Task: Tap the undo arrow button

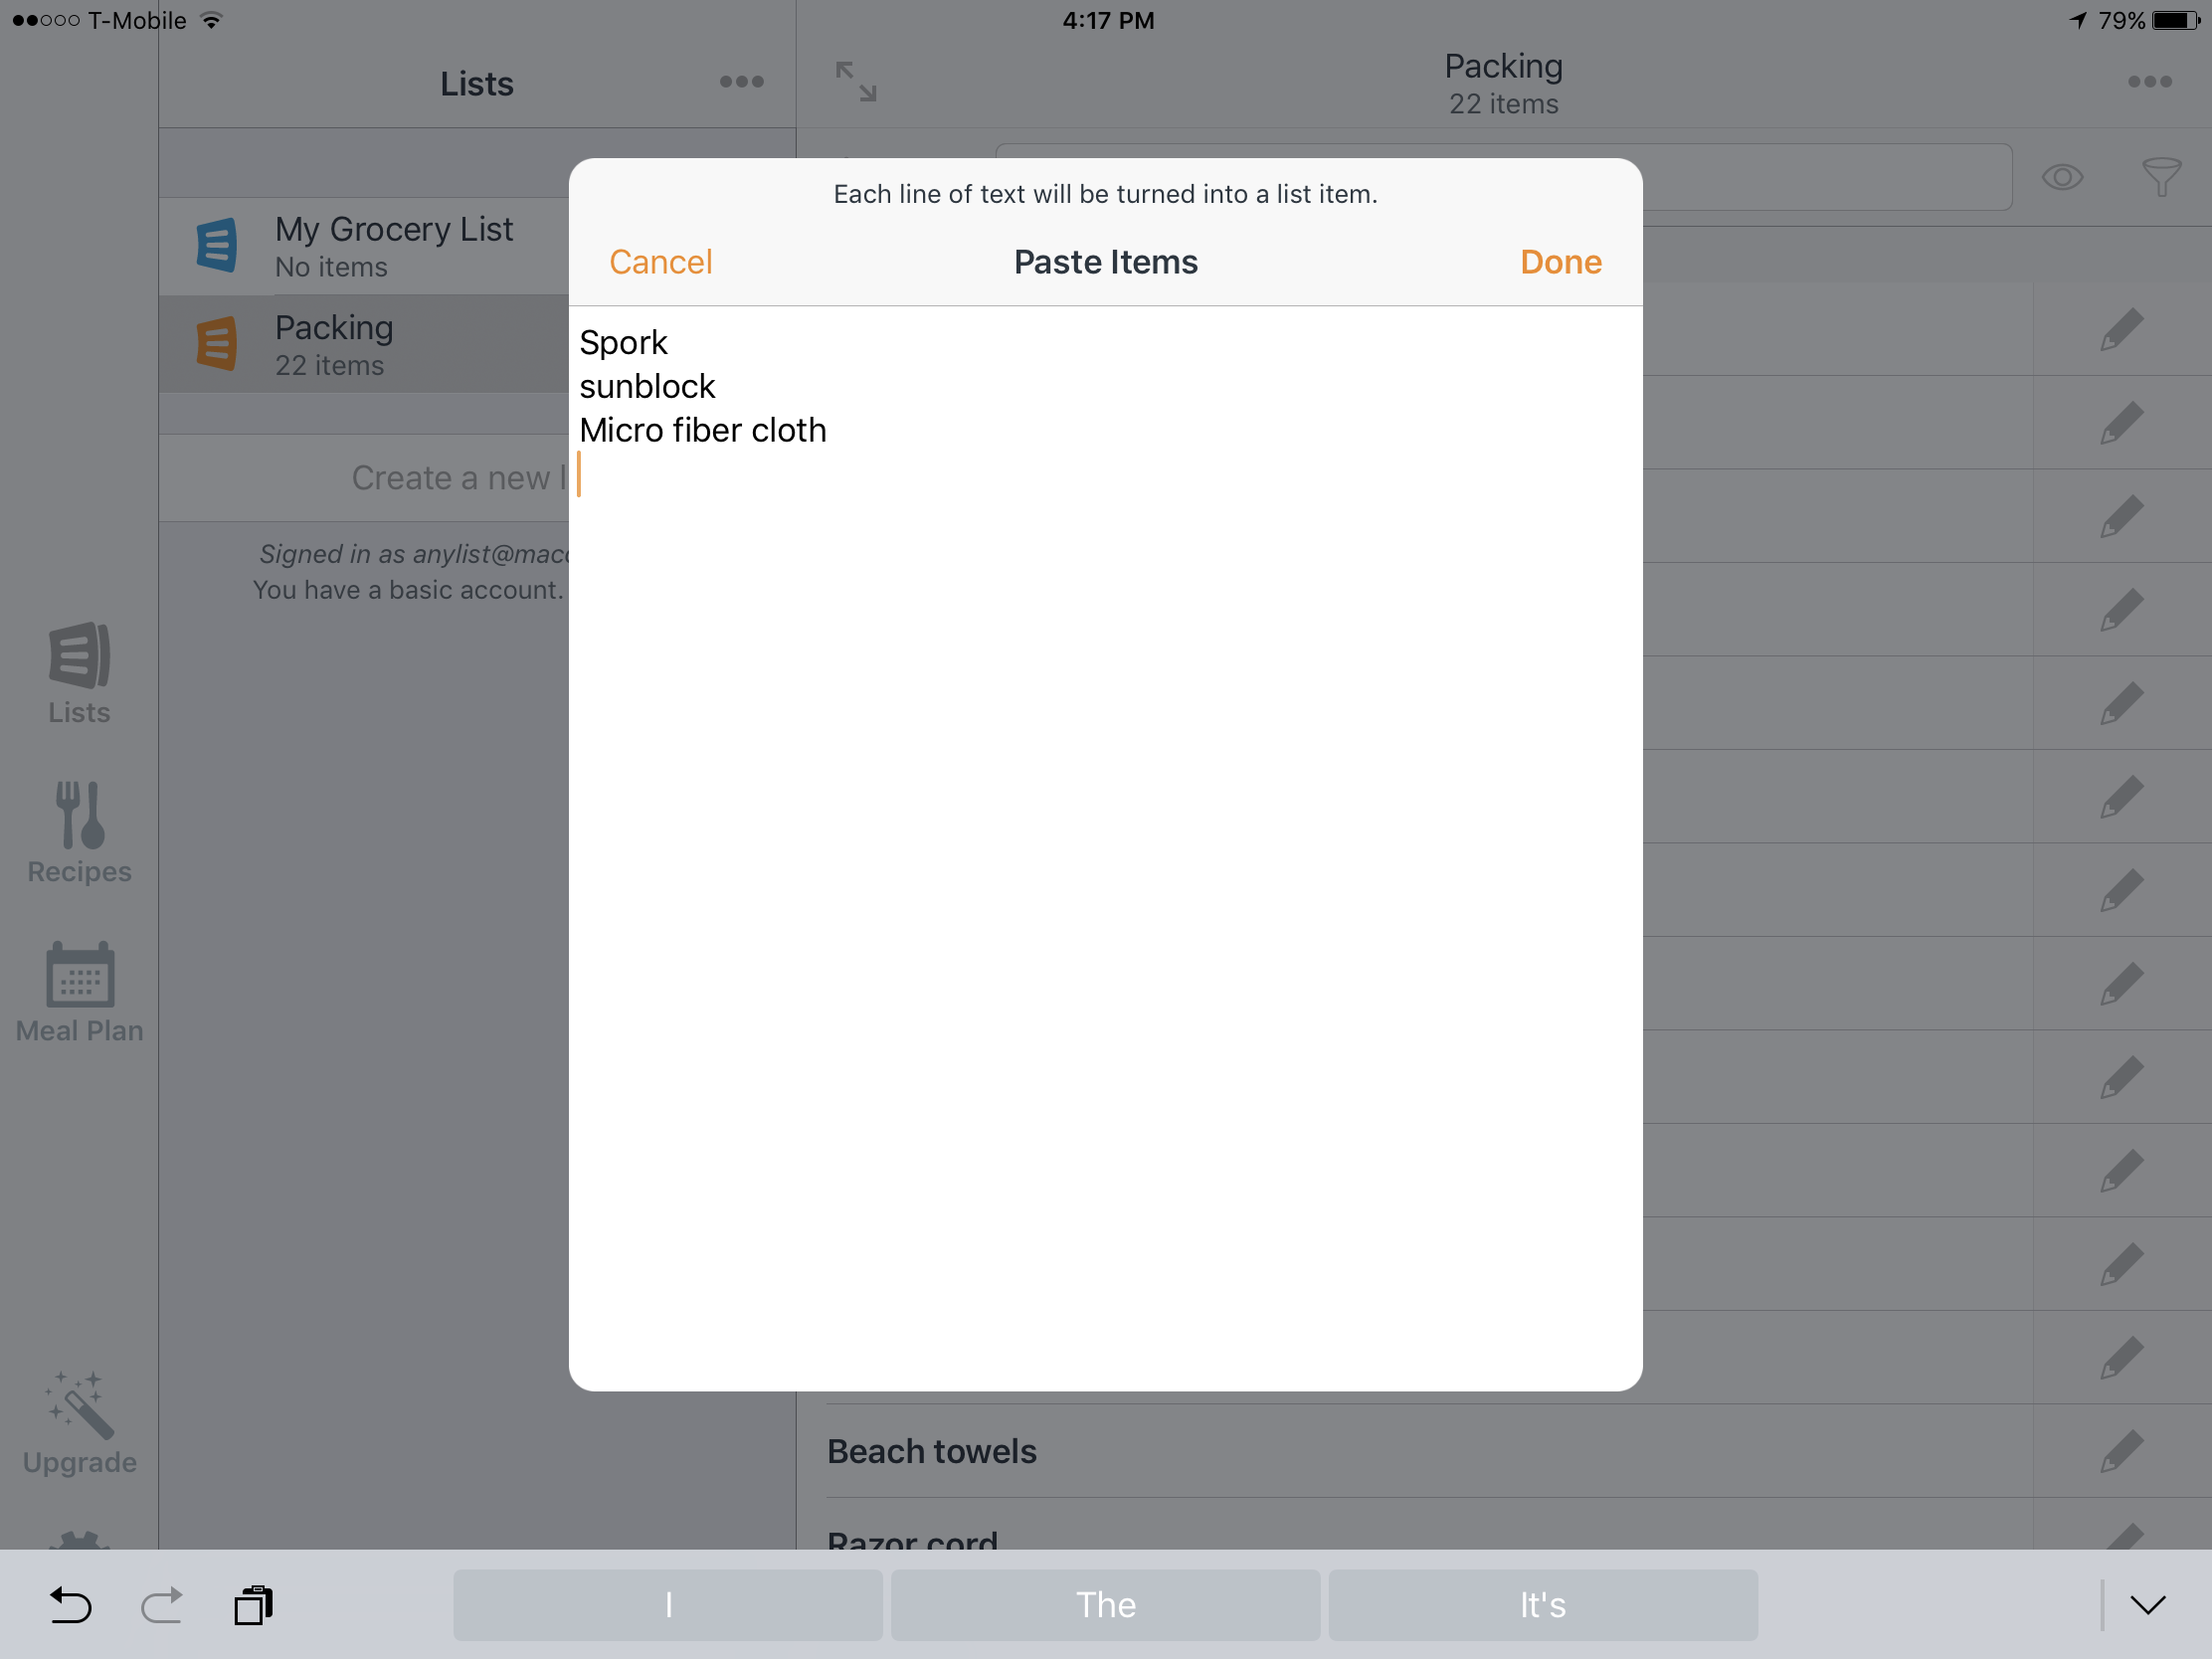Action: pyautogui.click(x=70, y=1605)
